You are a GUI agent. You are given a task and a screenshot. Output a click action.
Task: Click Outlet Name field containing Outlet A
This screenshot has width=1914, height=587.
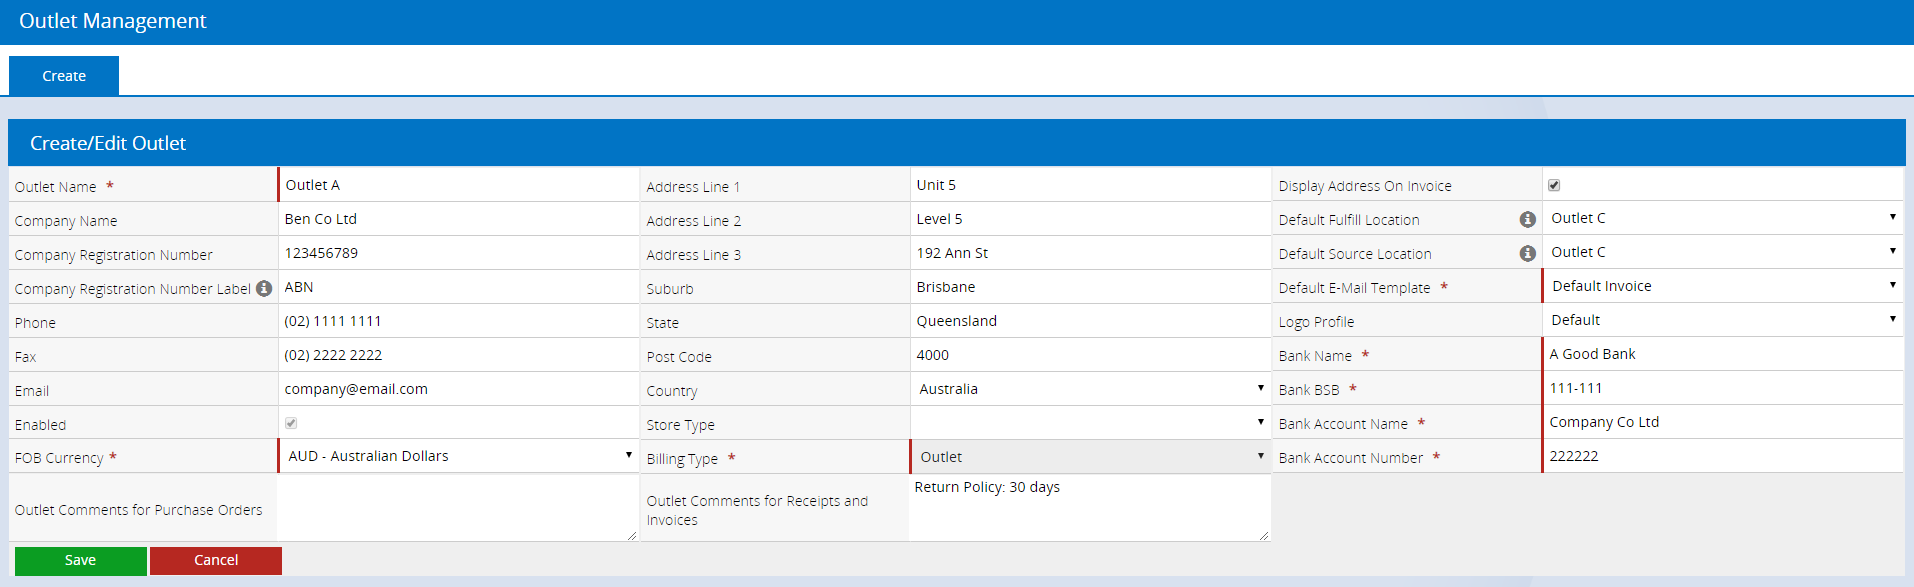pos(459,185)
